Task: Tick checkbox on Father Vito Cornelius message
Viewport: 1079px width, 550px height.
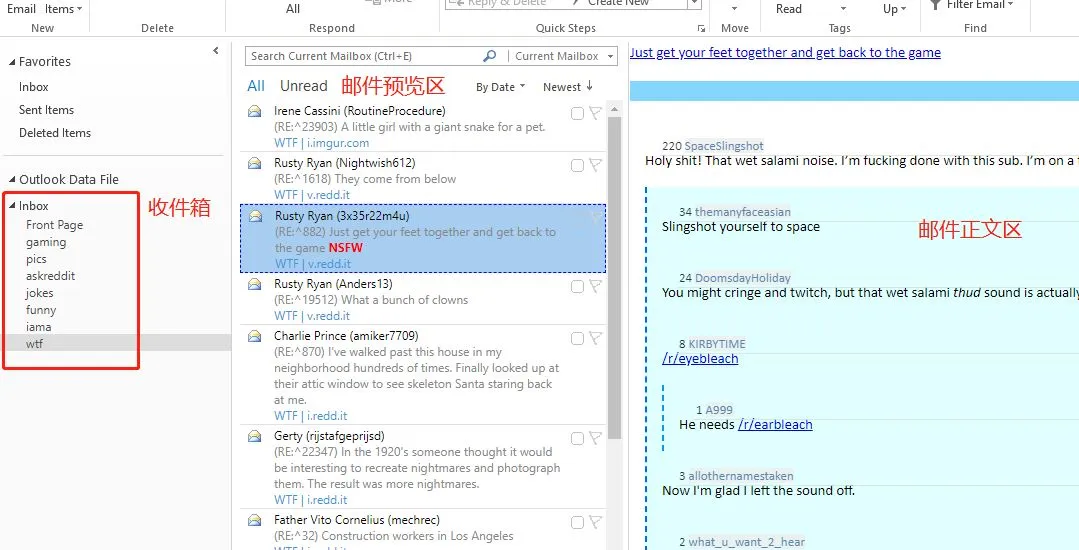Action: pos(577,522)
